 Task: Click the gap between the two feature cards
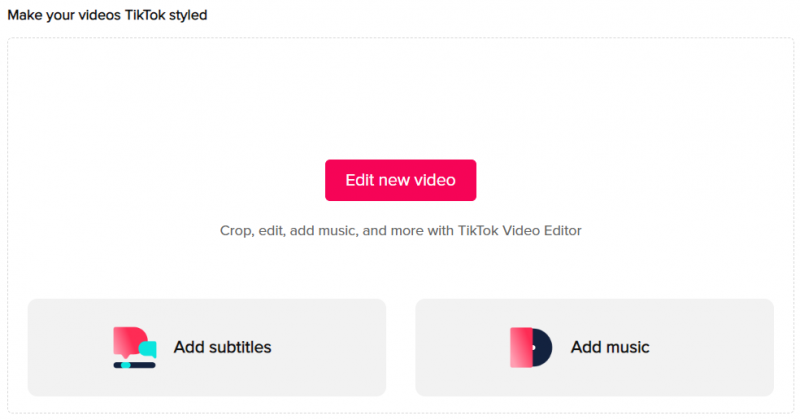pyautogui.click(x=400, y=347)
